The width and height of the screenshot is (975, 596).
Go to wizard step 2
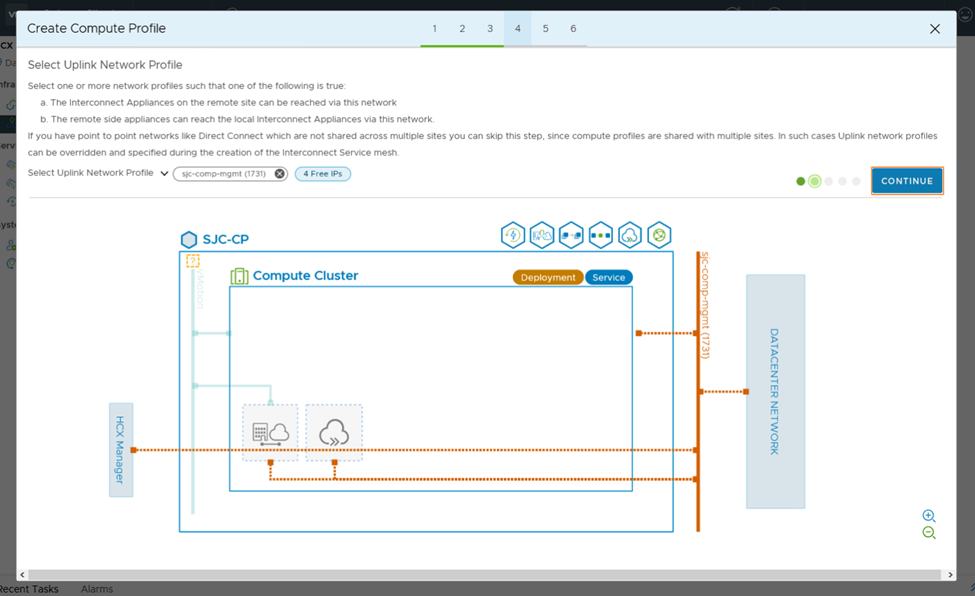pos(462,29)
